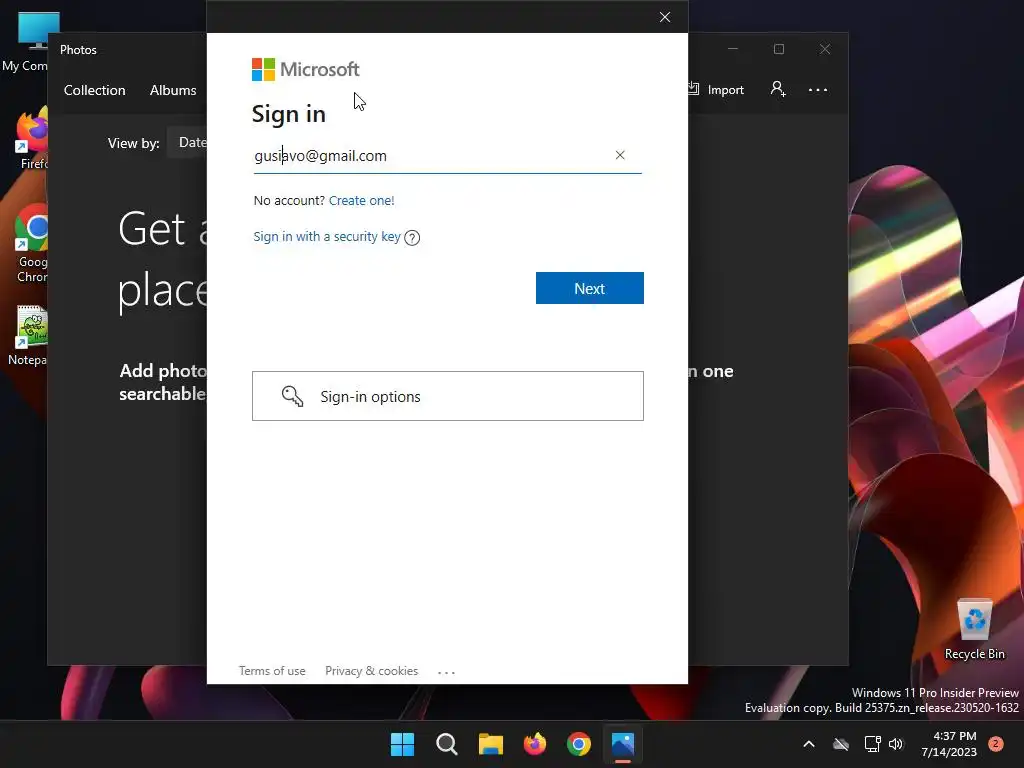Open the notification badge showing 2

click(996, 744)
